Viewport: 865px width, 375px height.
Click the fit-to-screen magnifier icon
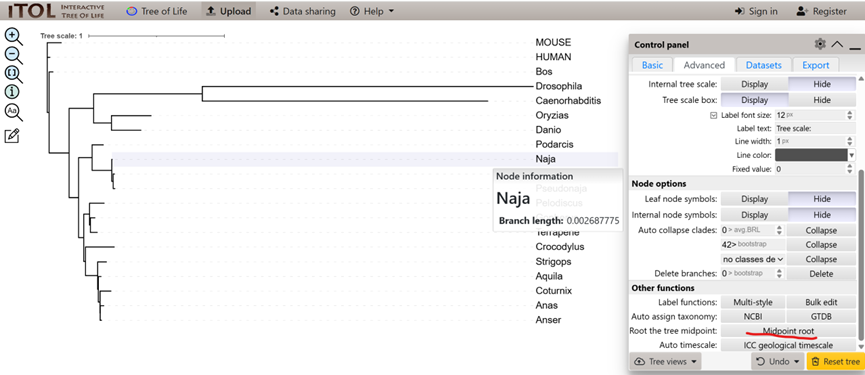click(13, 74)
